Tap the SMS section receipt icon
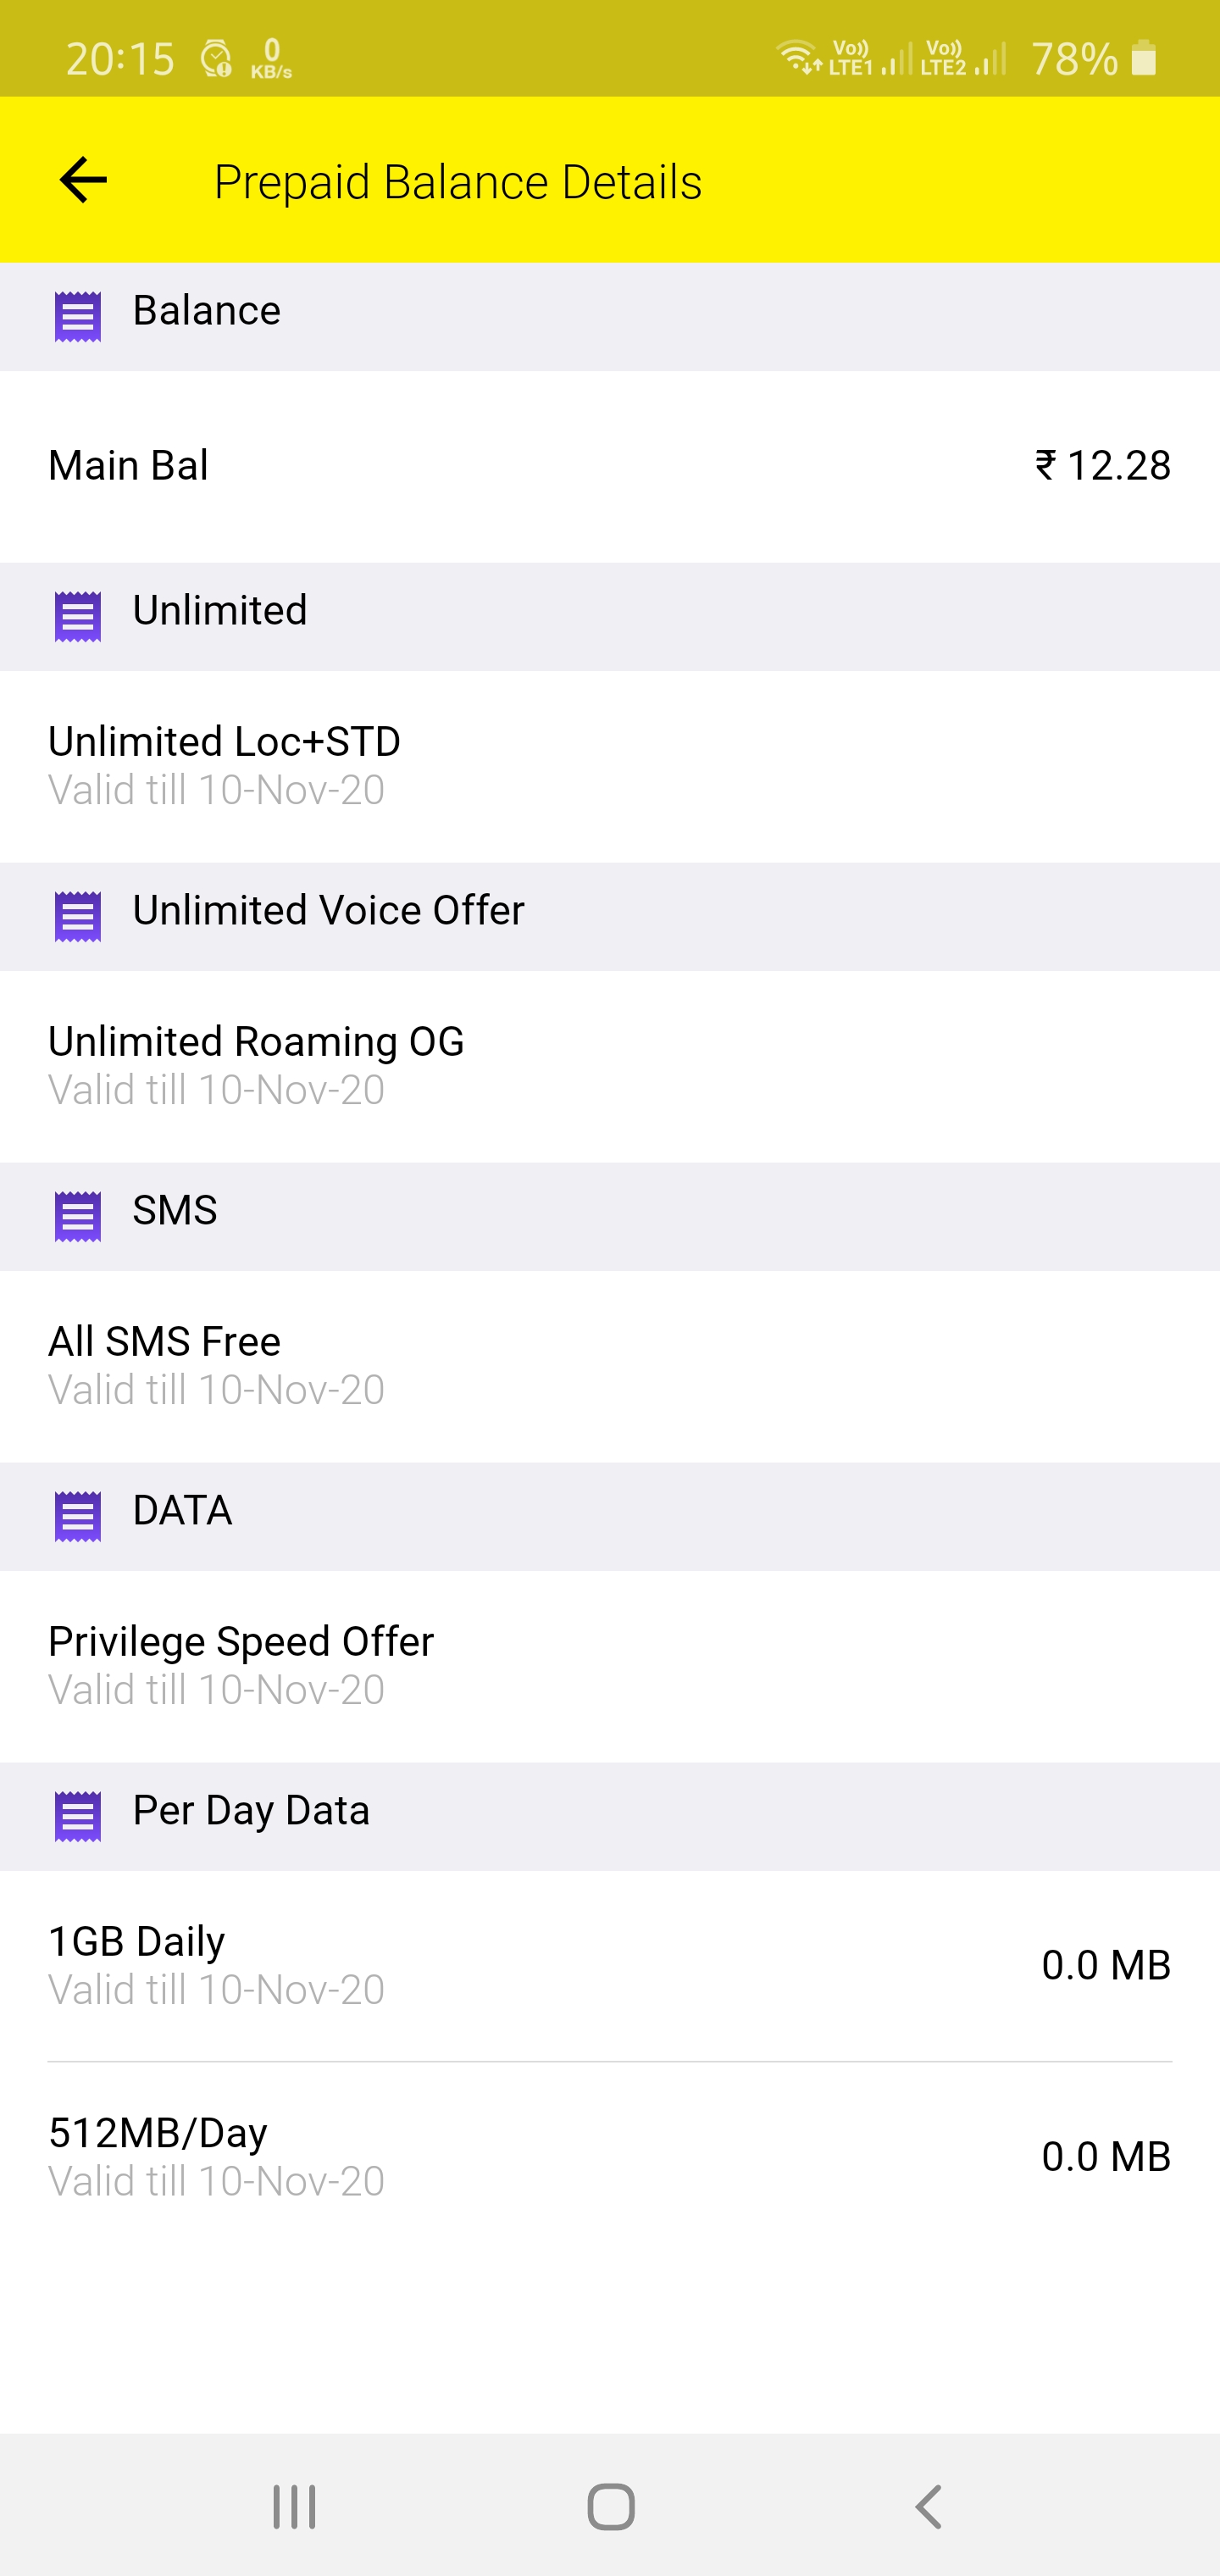This screenshot has width=1220, height=2576. pos(78,1216)
